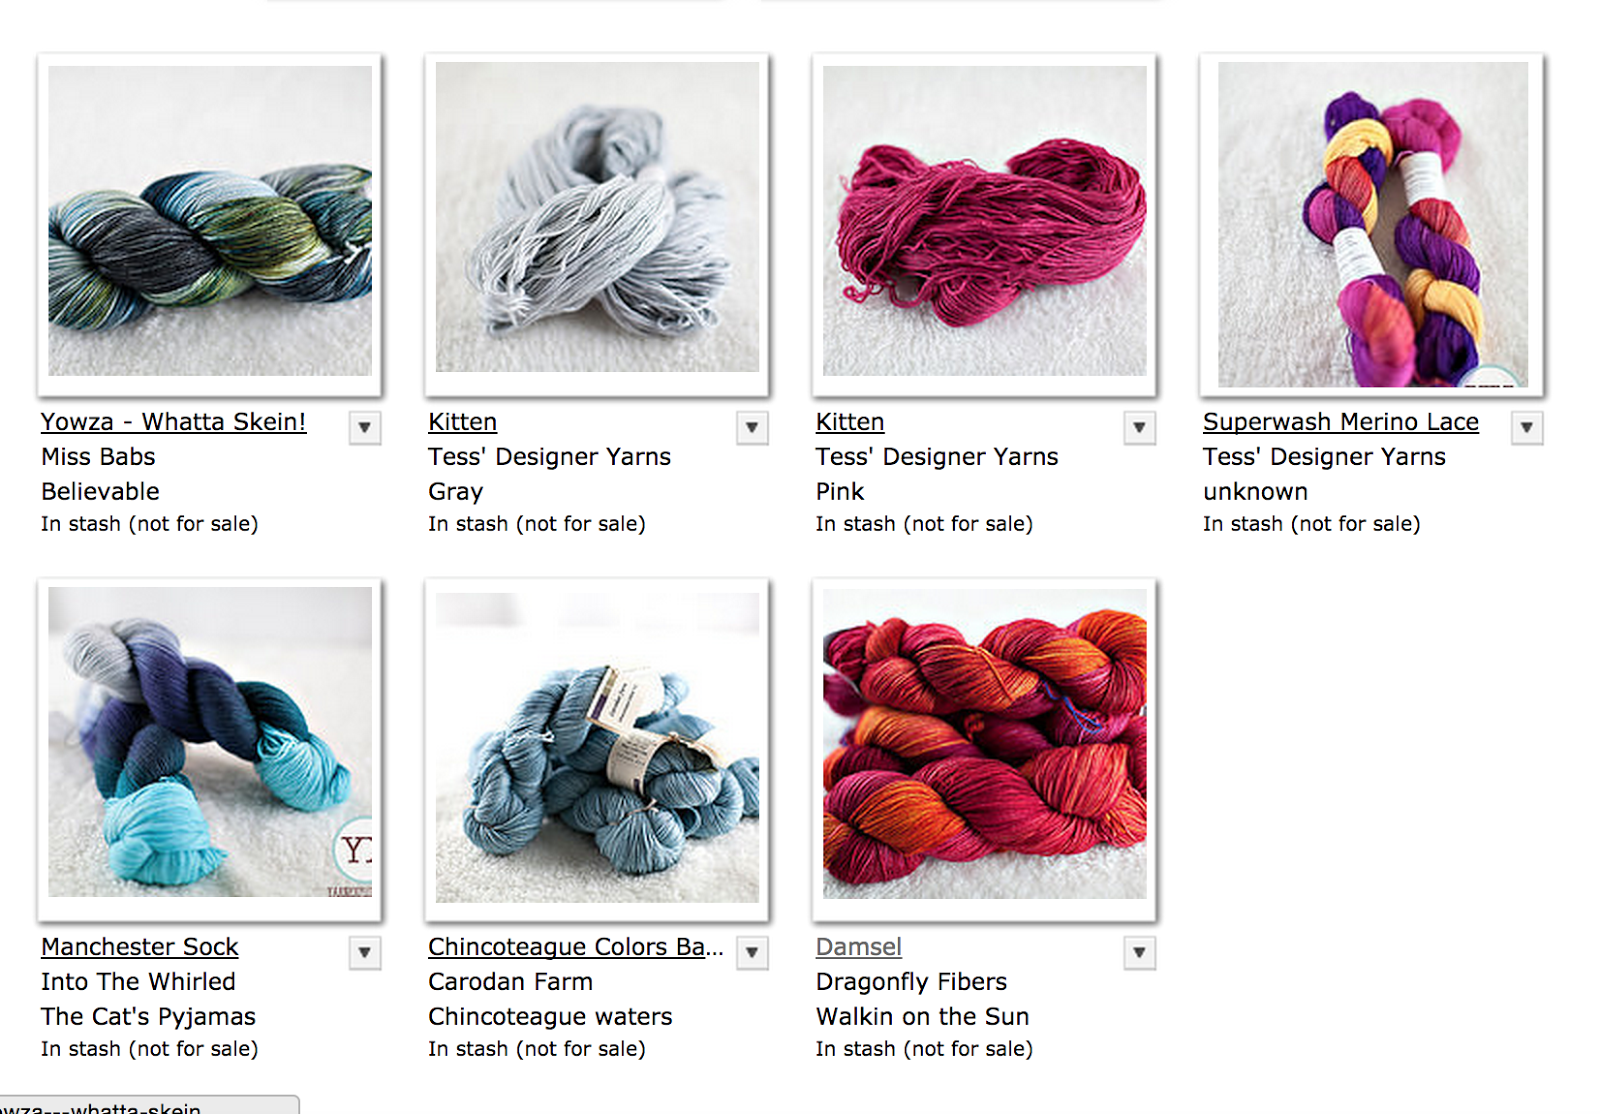This screenshot has width=1600, height=1114.
Task: Select the purple and yellow Merino Lace photo
Action: point(1373,224)
